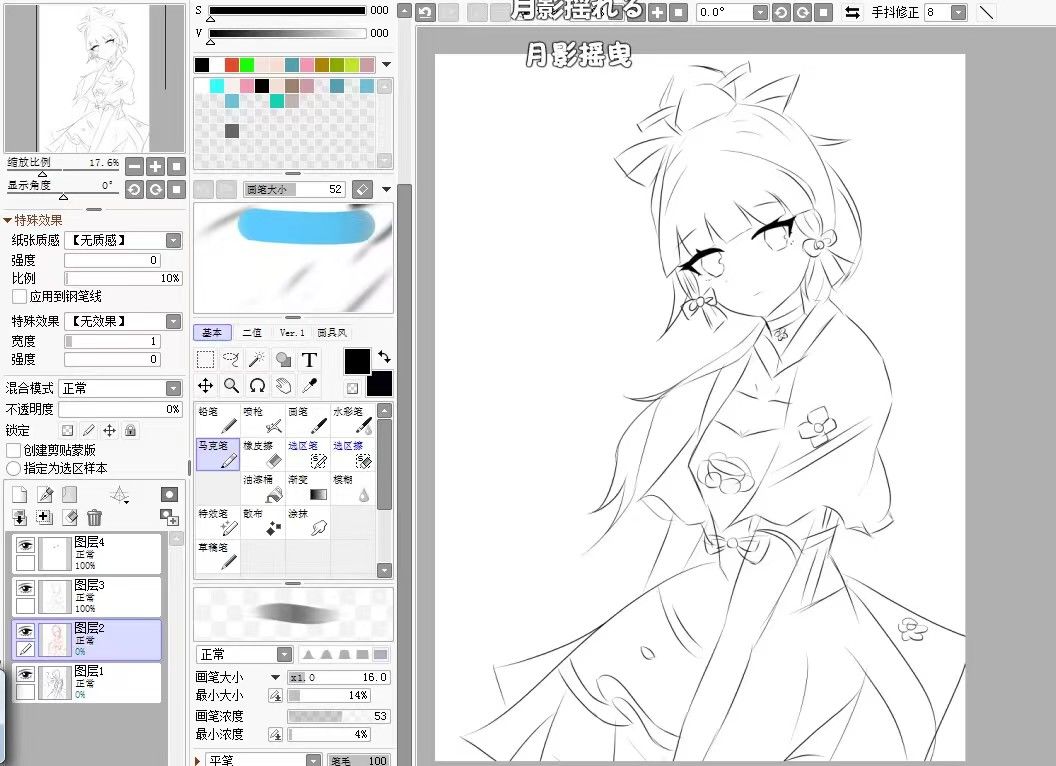Choose the 喷枪 airbrush tool
This screenshot has height=766, width=1056.
[x=263, y=419]
